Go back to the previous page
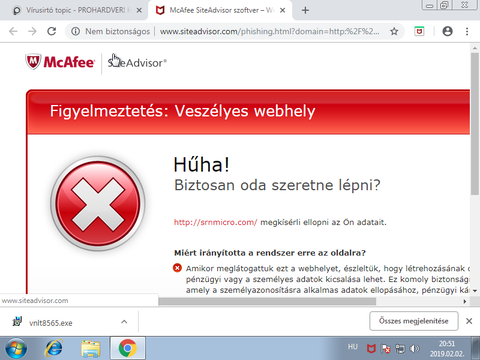The height and width of the screenshot is (360, 480). tap(13, 31)
